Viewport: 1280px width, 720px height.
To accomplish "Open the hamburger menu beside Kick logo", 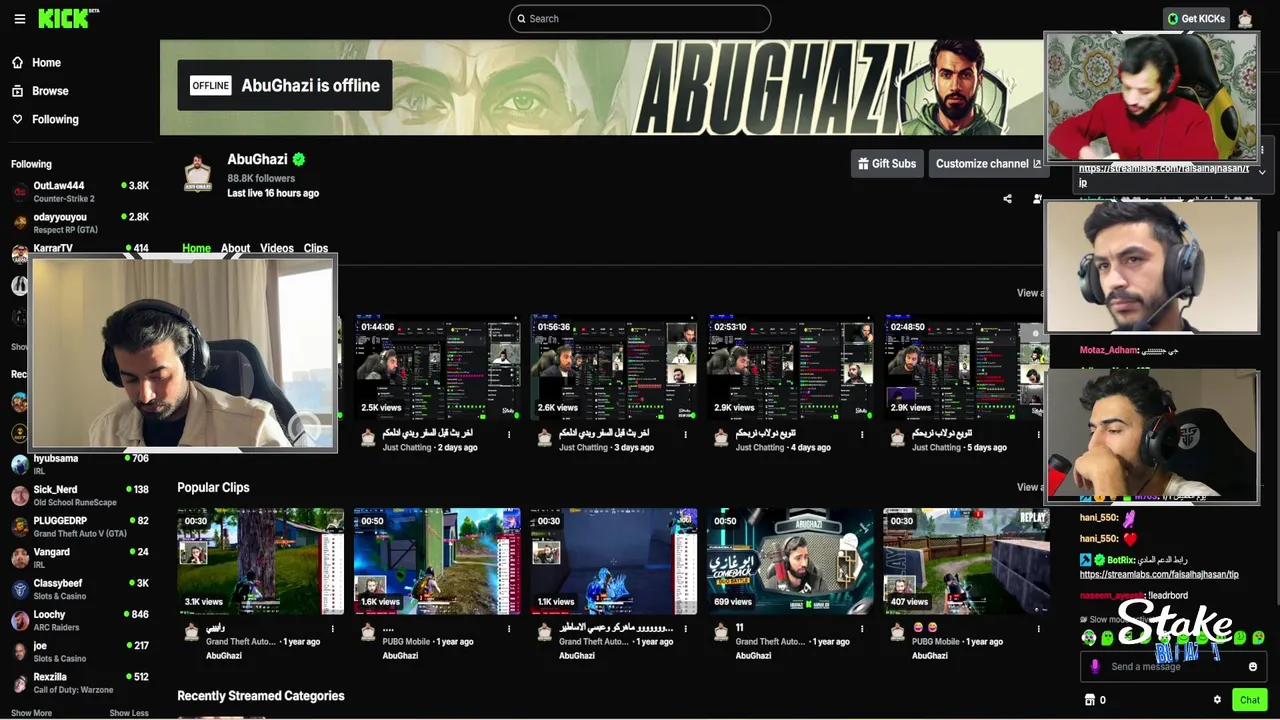I will pyautogui.click(x=19, y=19).
